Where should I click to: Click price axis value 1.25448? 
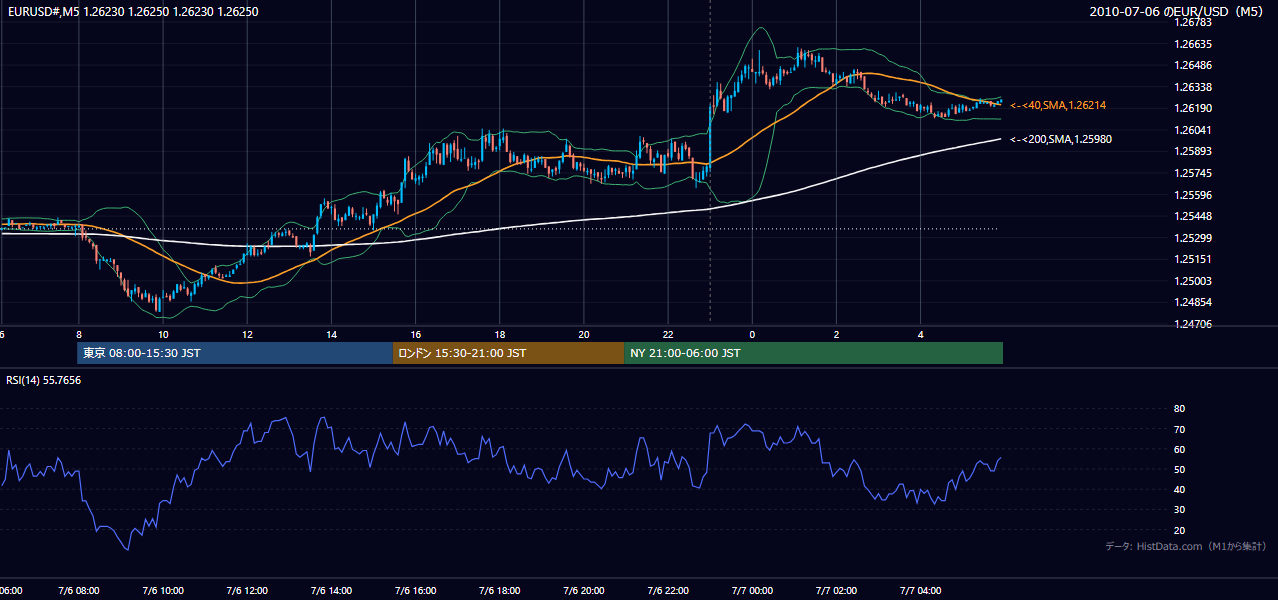click(1194, 216)
